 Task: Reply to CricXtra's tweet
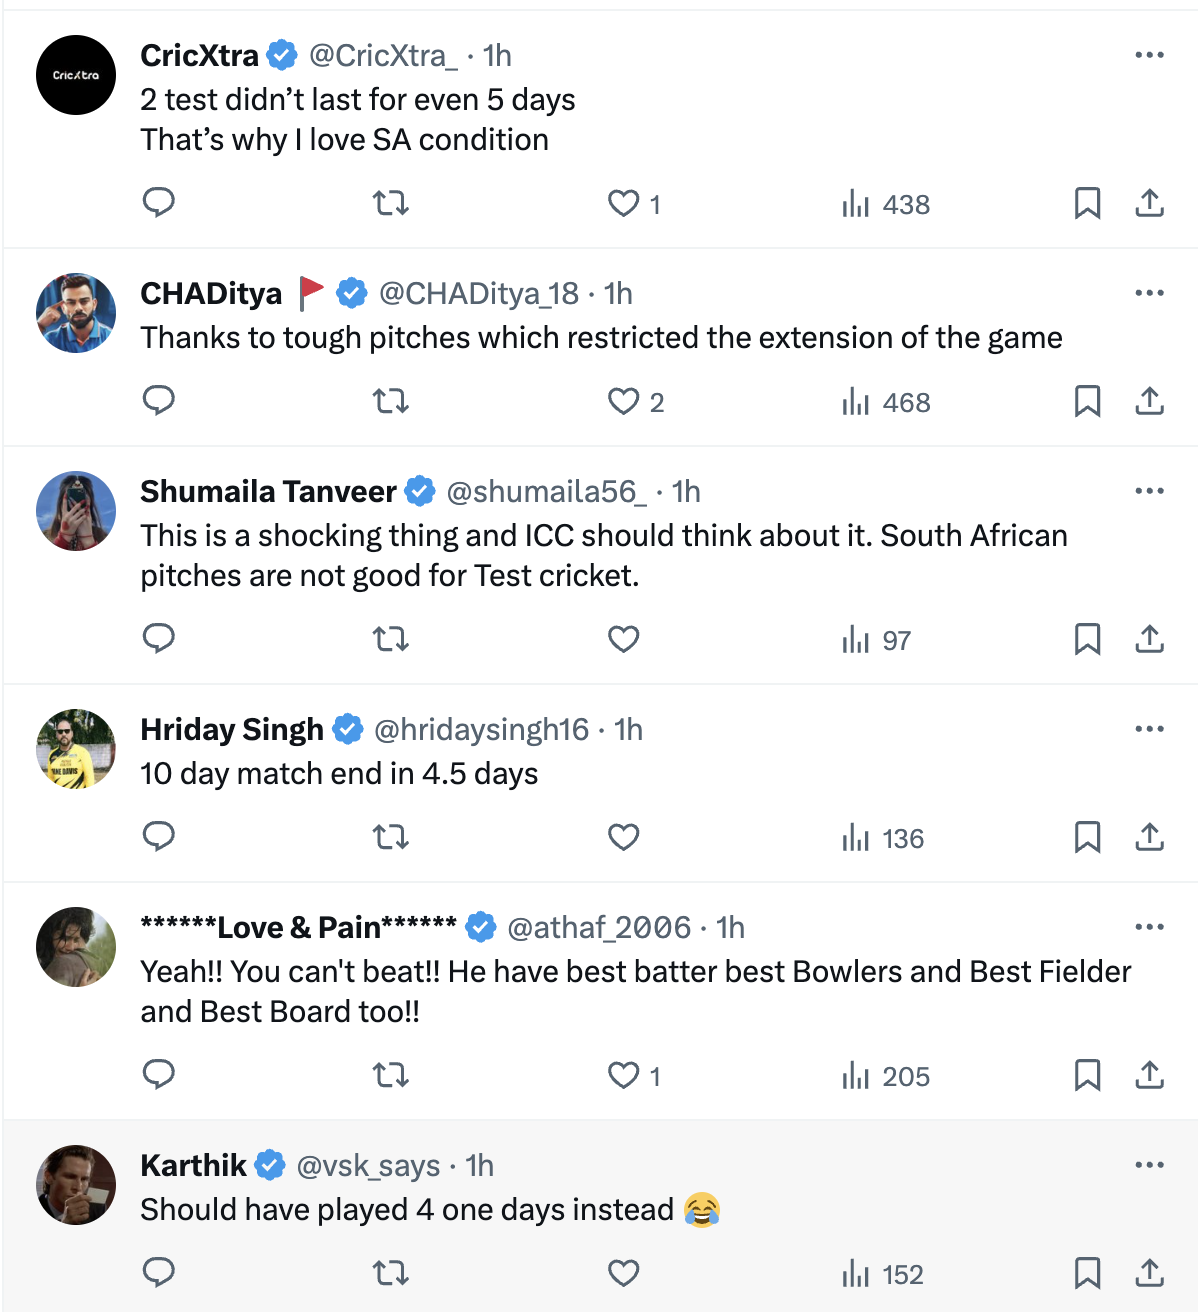159,203
